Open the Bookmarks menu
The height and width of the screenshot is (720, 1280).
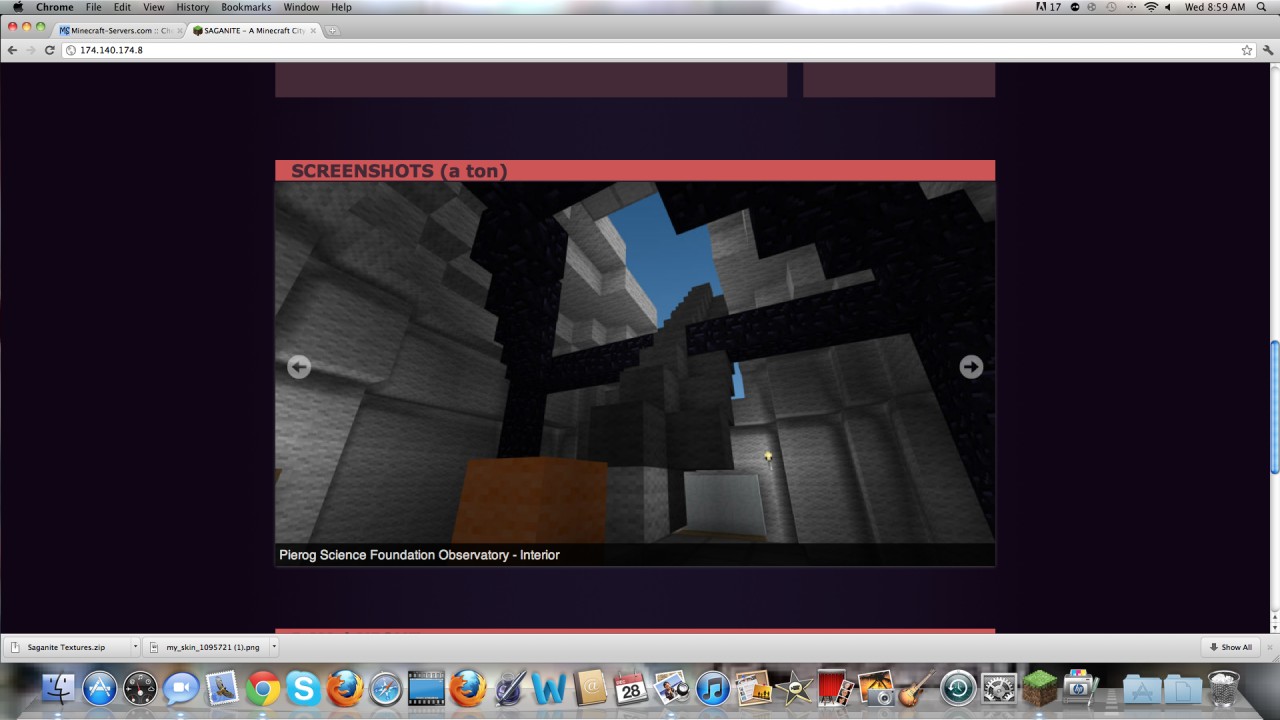[x=246, y=7]
